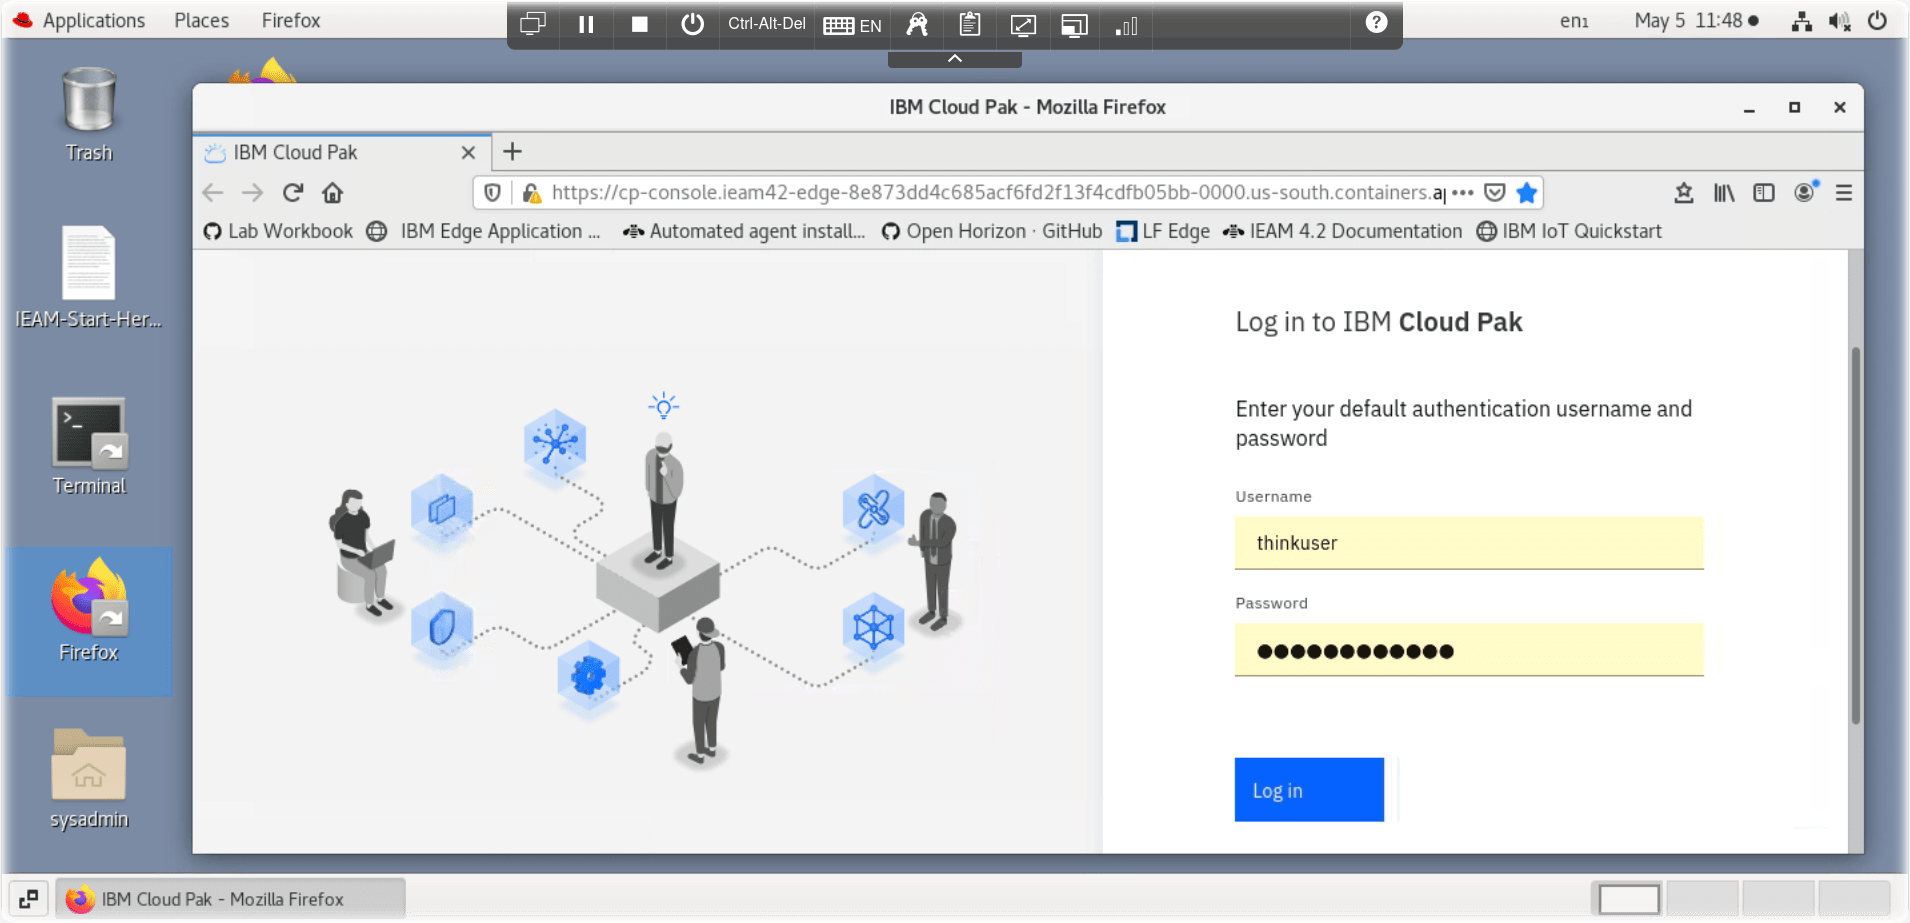The image size is (1910, 923).
Task: Click the window scaling icon in remote toolbar
Action: coord(1074,25)
